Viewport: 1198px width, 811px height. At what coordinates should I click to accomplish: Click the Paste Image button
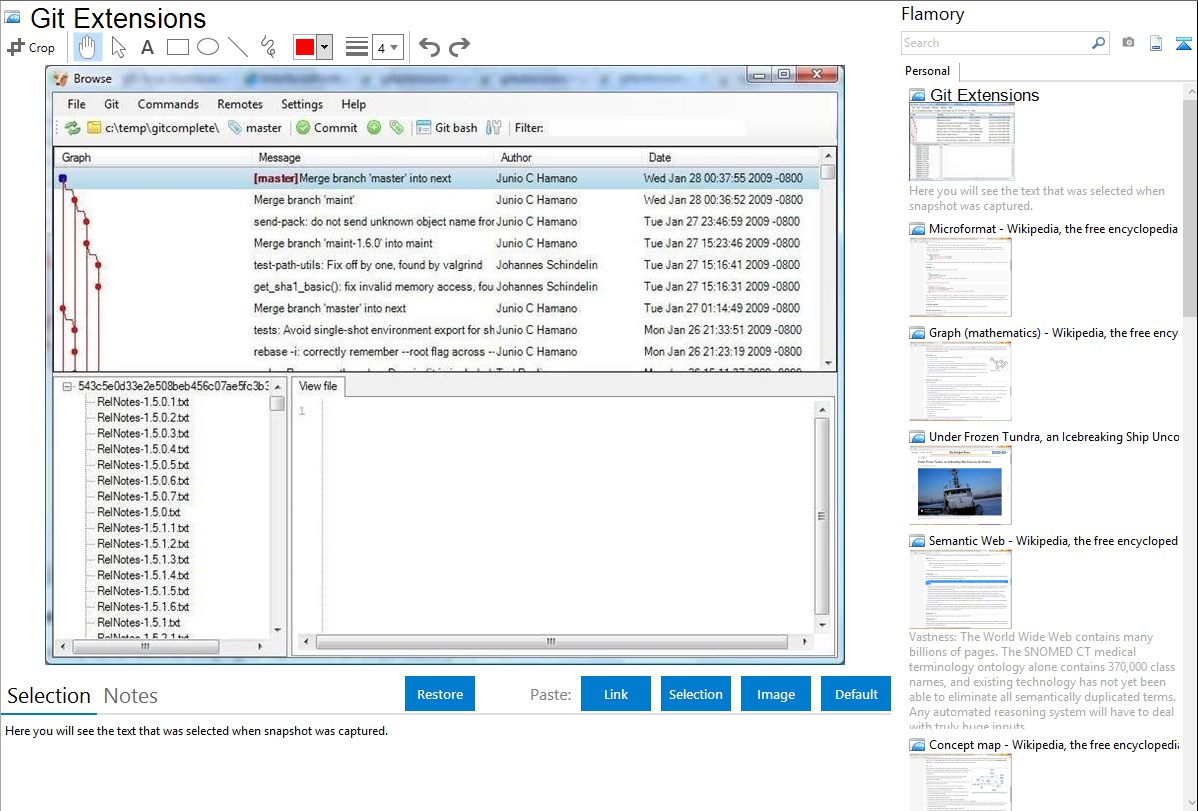(x=775, y=694)
